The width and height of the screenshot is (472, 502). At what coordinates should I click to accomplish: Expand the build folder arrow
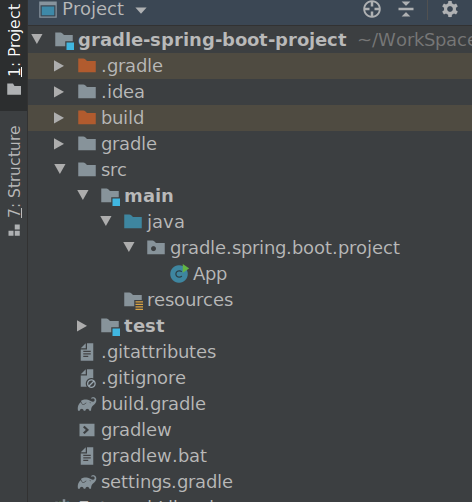tap(59, 118)
